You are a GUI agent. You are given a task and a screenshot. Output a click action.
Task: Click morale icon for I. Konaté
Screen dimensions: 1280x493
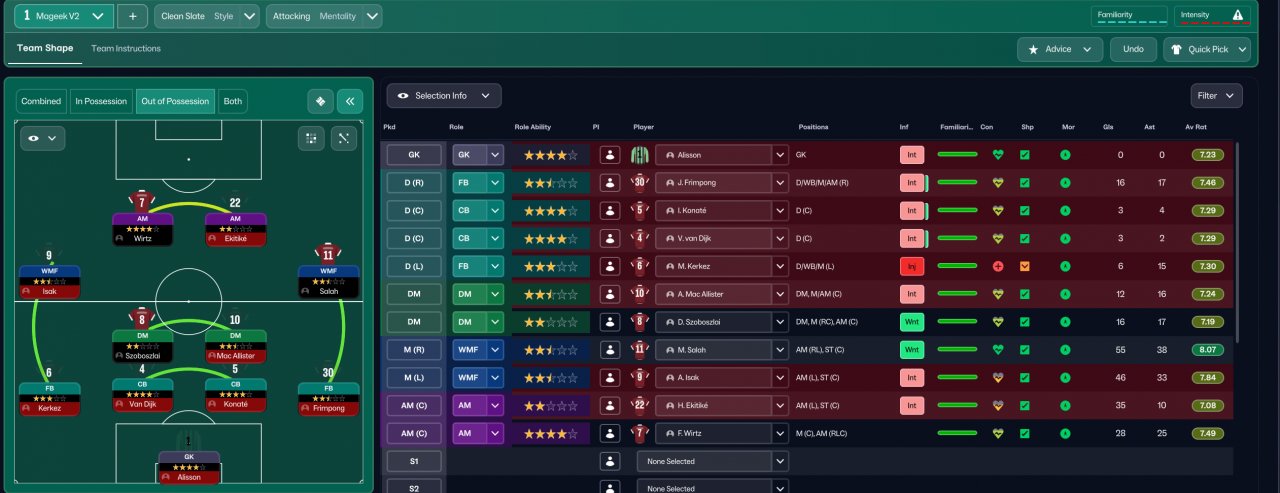coord(1065,211)
